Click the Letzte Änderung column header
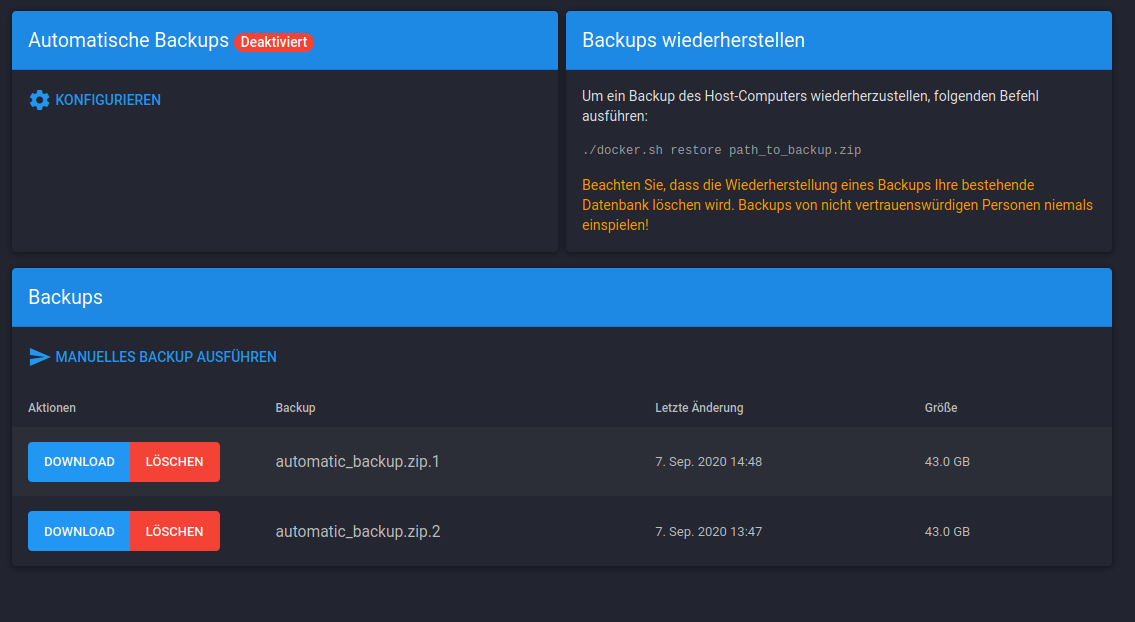This screenshot has width=1135, height=622. click(x=699, y=408)
